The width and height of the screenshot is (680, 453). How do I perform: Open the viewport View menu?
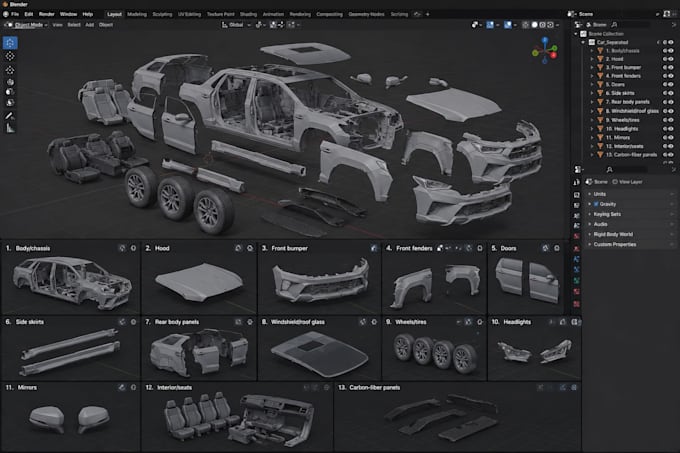tap(57, 25)
